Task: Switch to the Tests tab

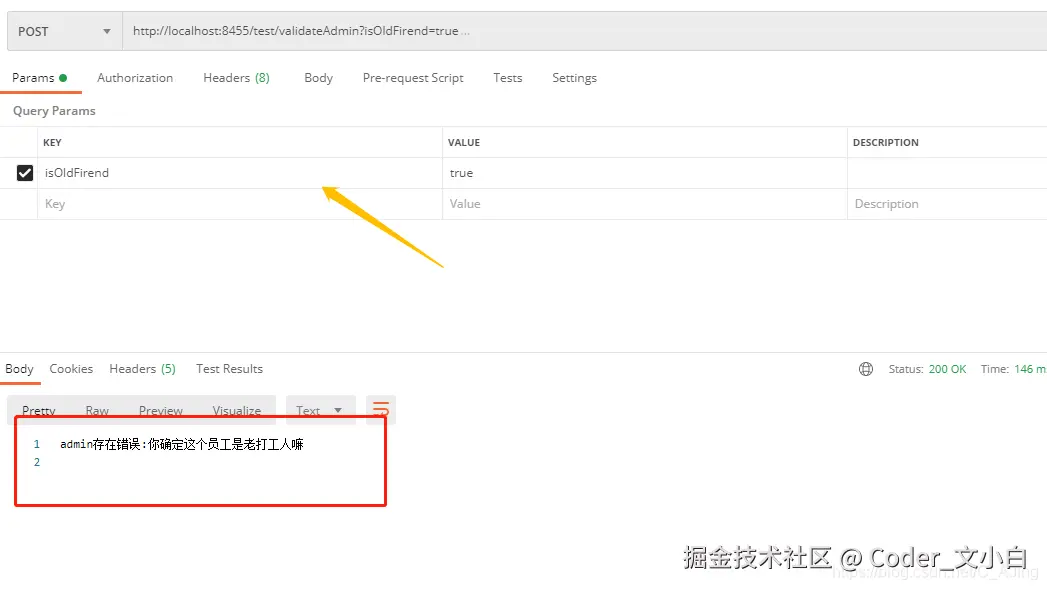Action: click(507, 77)
